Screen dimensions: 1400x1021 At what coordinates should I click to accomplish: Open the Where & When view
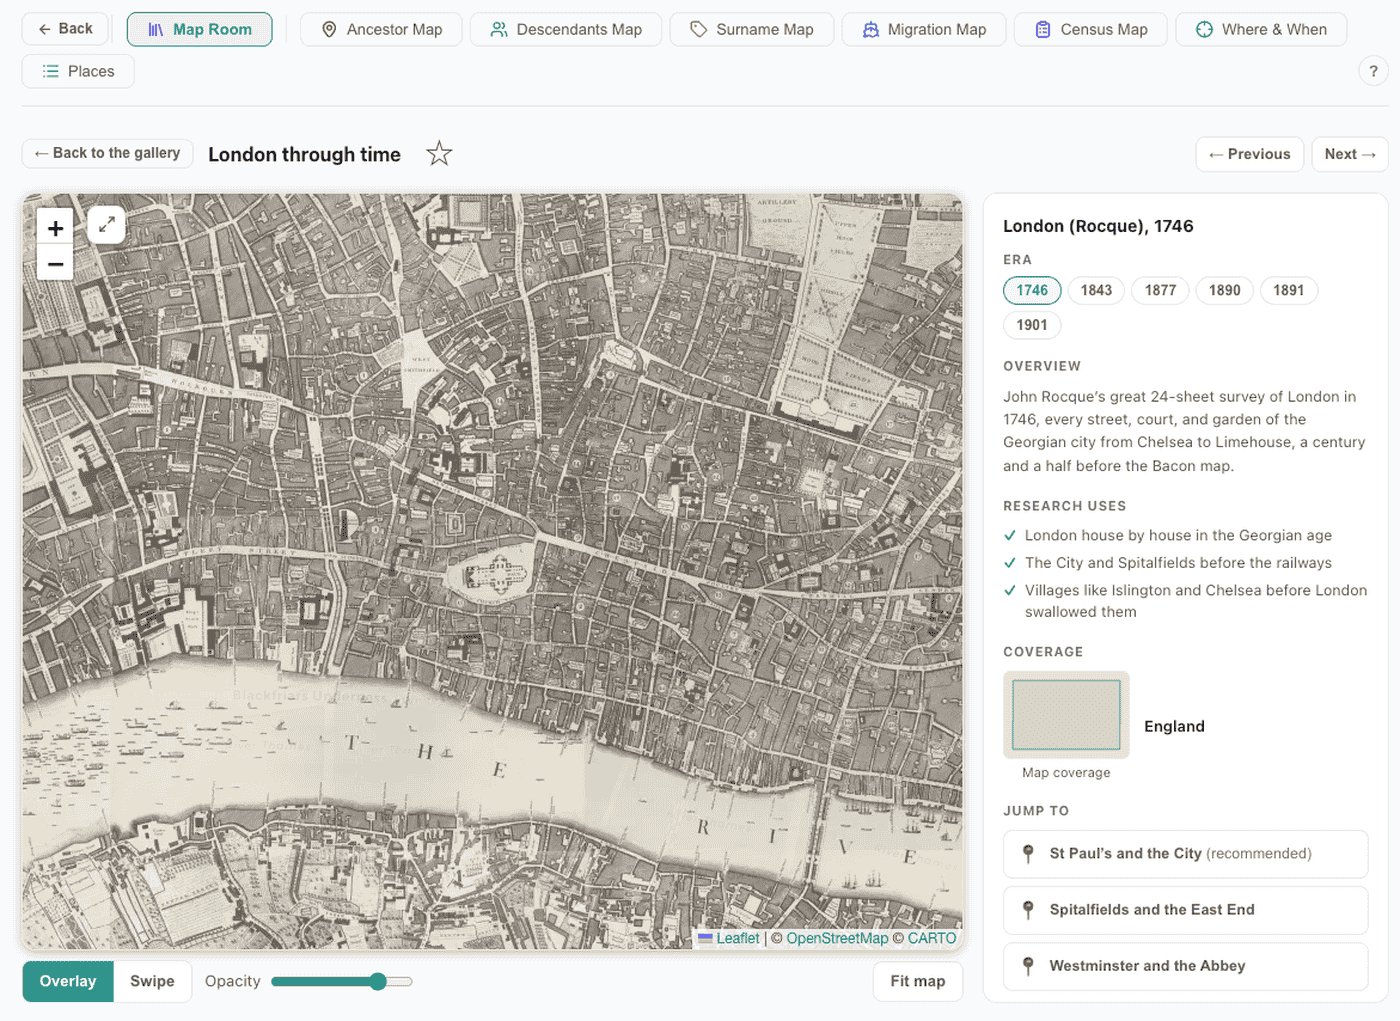pos(1261,30)
